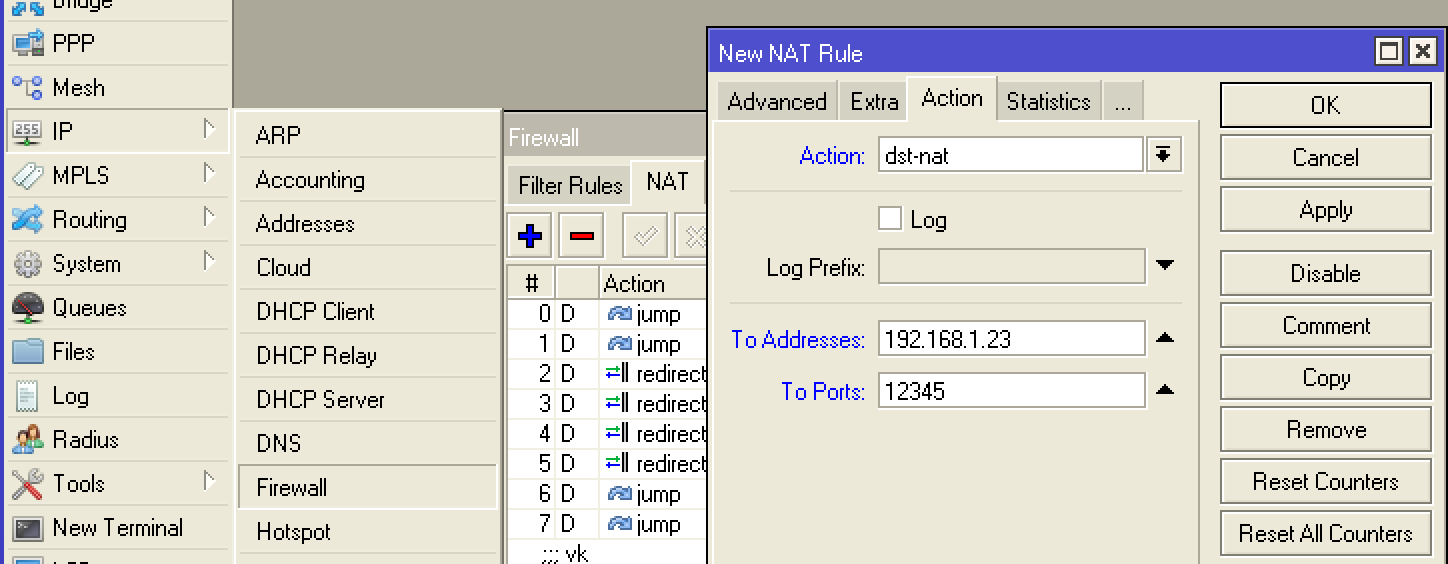This screenshot has width=1448, height=564.
Task: Open Addresses from the IP submenu
Action: (x=368, y=224)
